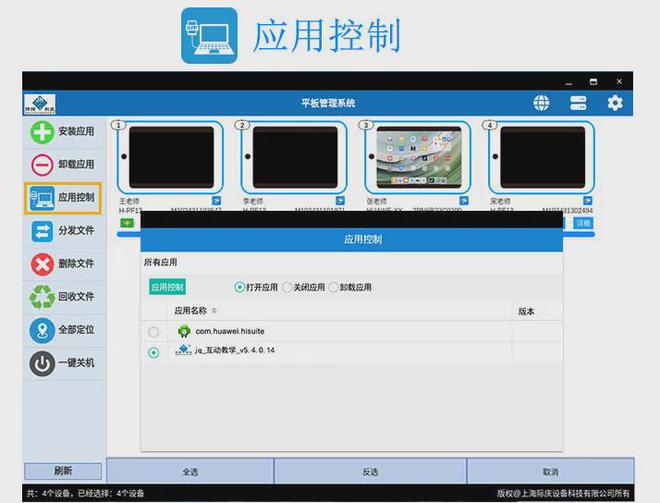The height and width of the screenshot is (503, 660).
Task: Select tablet 4 thumbnail of 宋老师
Action: click(x=541, y=157)
